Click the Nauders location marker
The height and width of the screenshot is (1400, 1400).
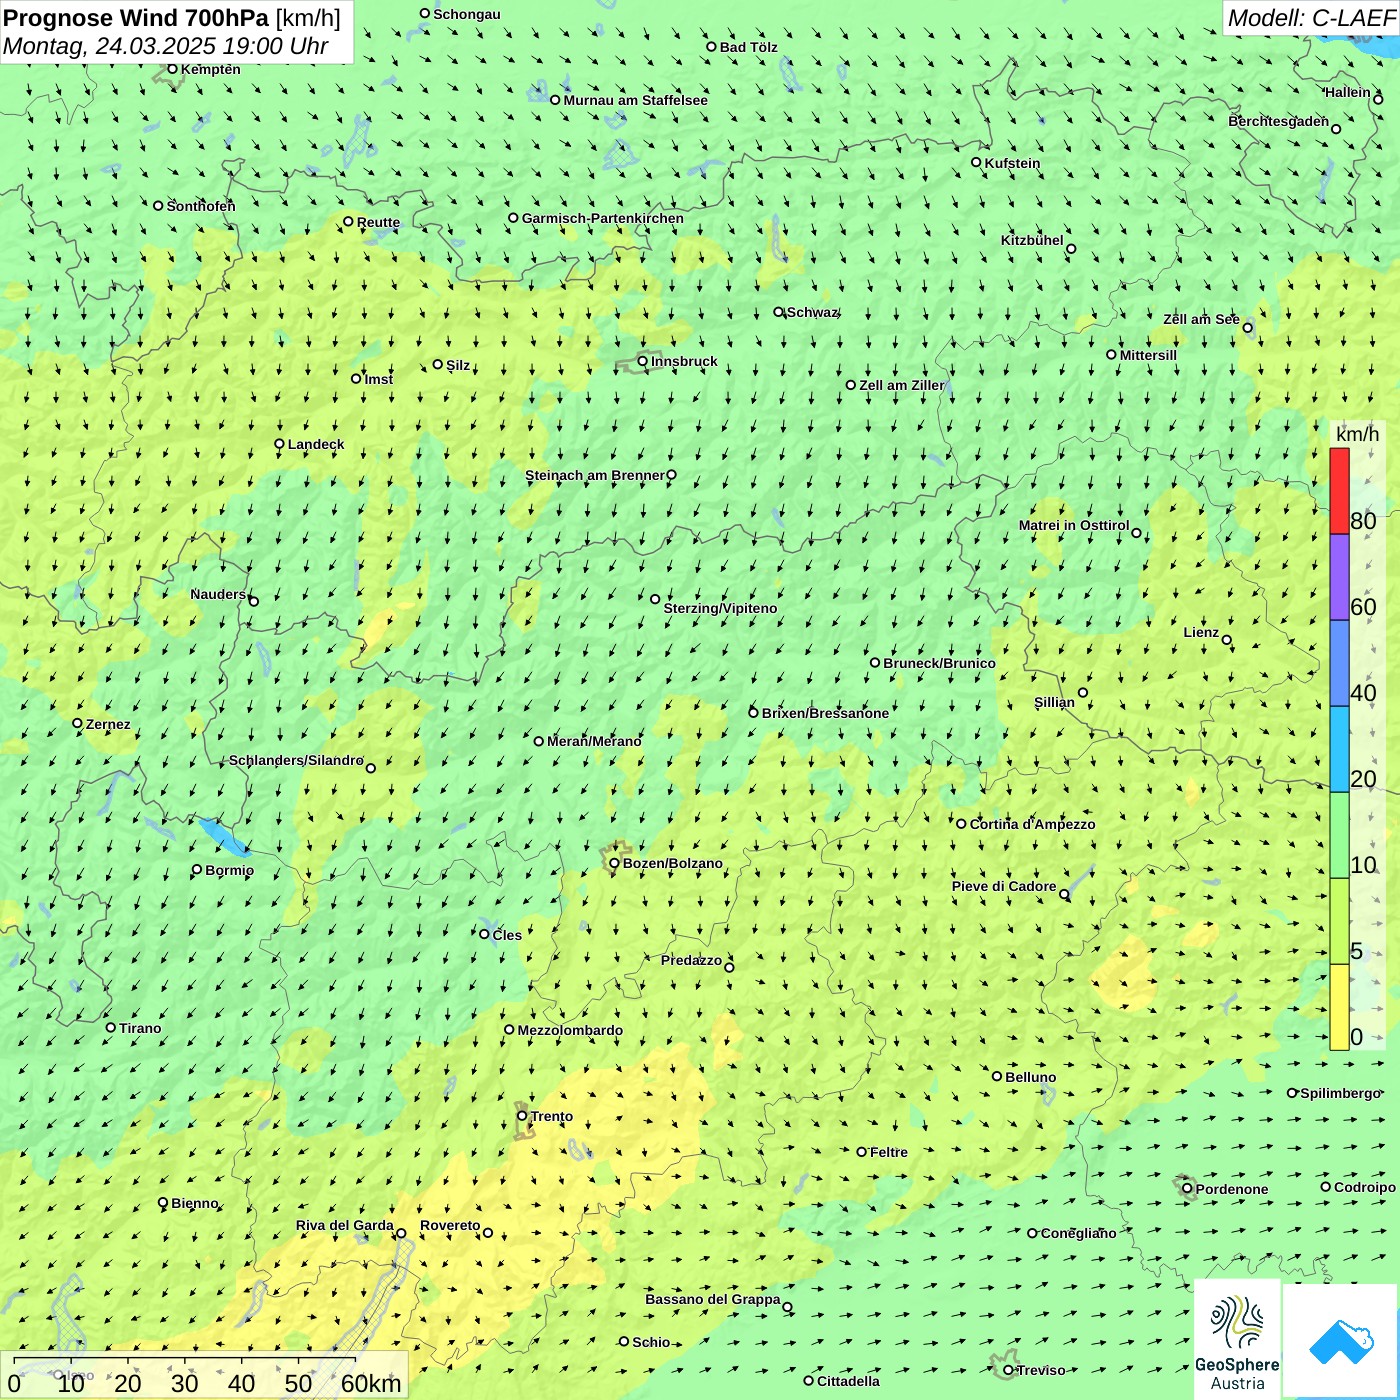click(x=254, y=601)
